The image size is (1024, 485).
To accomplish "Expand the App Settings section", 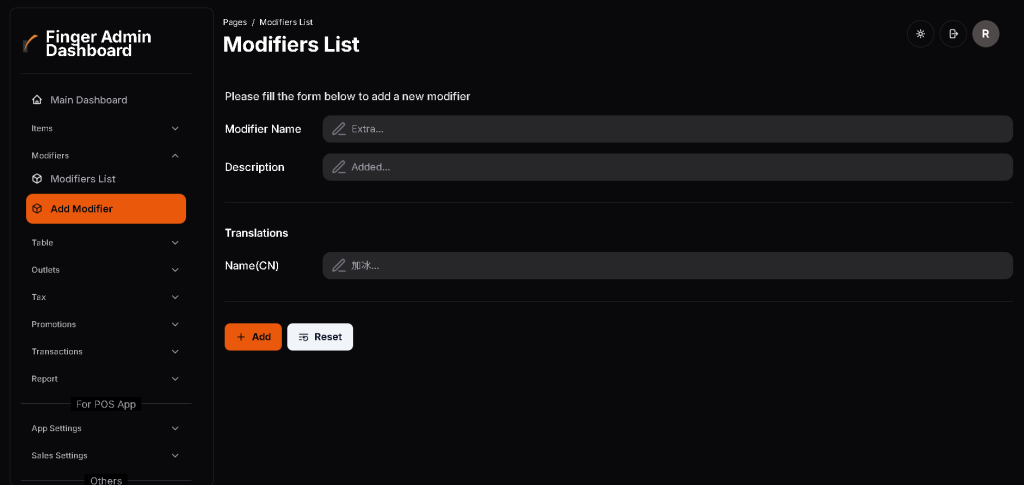I will tap(57, 428).
